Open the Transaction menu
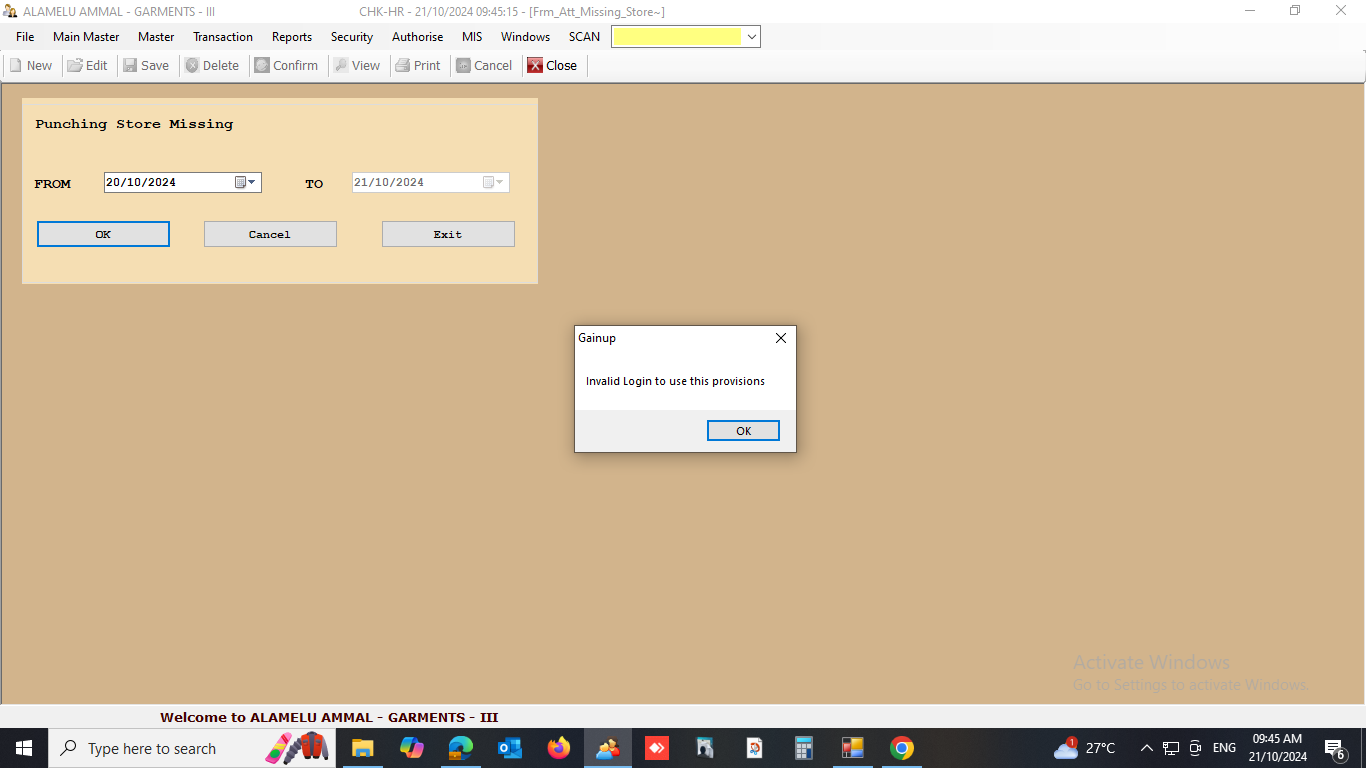 click(223, 37)
